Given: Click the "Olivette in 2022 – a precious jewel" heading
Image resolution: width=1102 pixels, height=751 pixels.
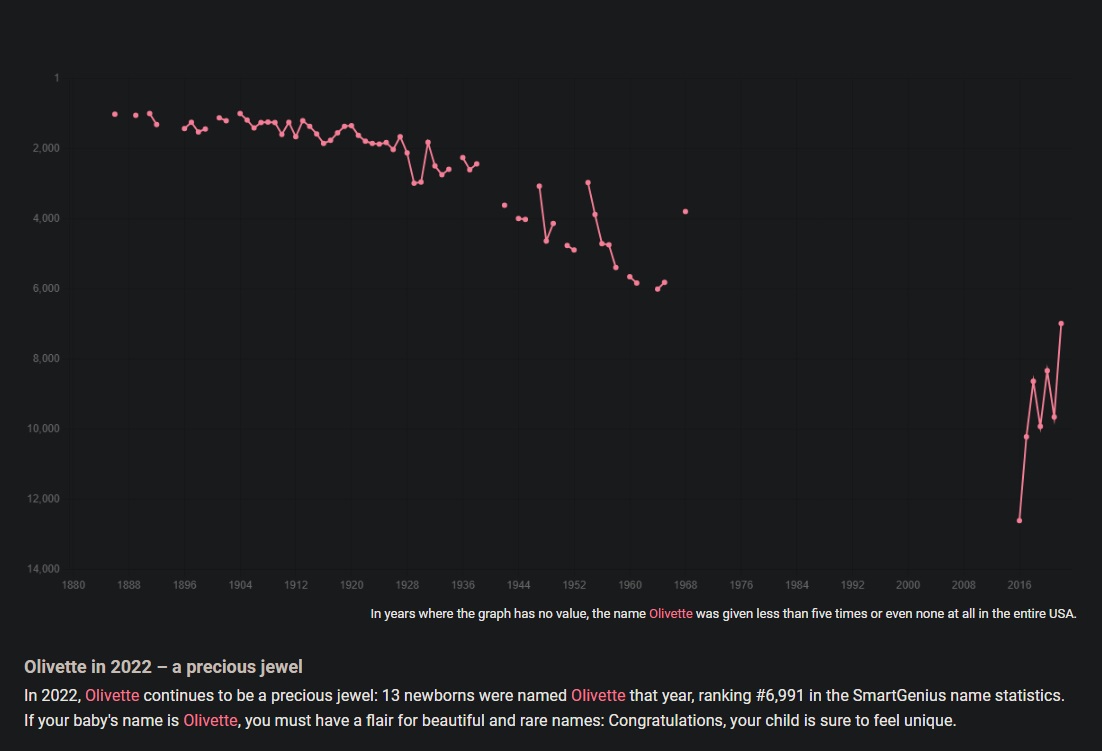Looking at the screenshot, I should [163, 667].
